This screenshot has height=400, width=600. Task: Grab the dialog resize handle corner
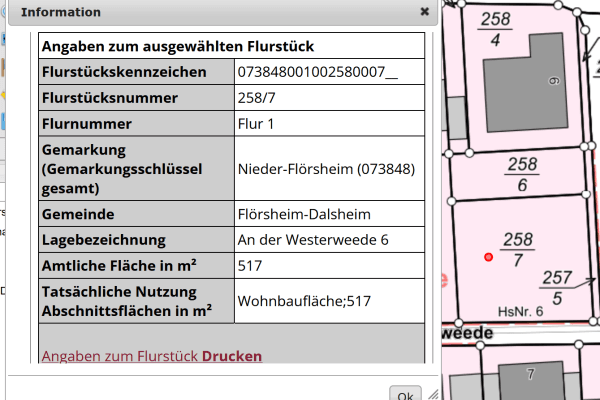[433, 394]
